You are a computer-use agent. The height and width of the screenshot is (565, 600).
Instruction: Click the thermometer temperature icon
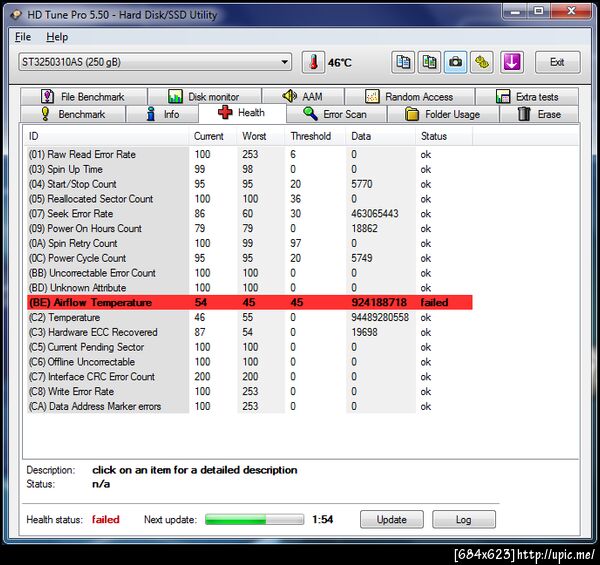point(313,62)
